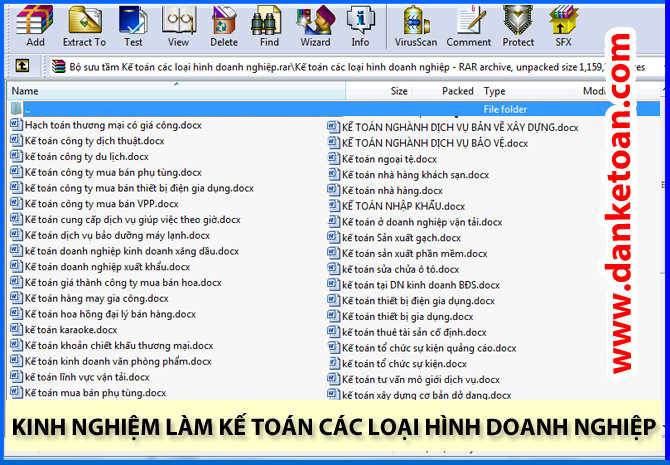Viewport: 670px width, 465px height.
Task: Sort by Packed column header
Action: point(457,91)
